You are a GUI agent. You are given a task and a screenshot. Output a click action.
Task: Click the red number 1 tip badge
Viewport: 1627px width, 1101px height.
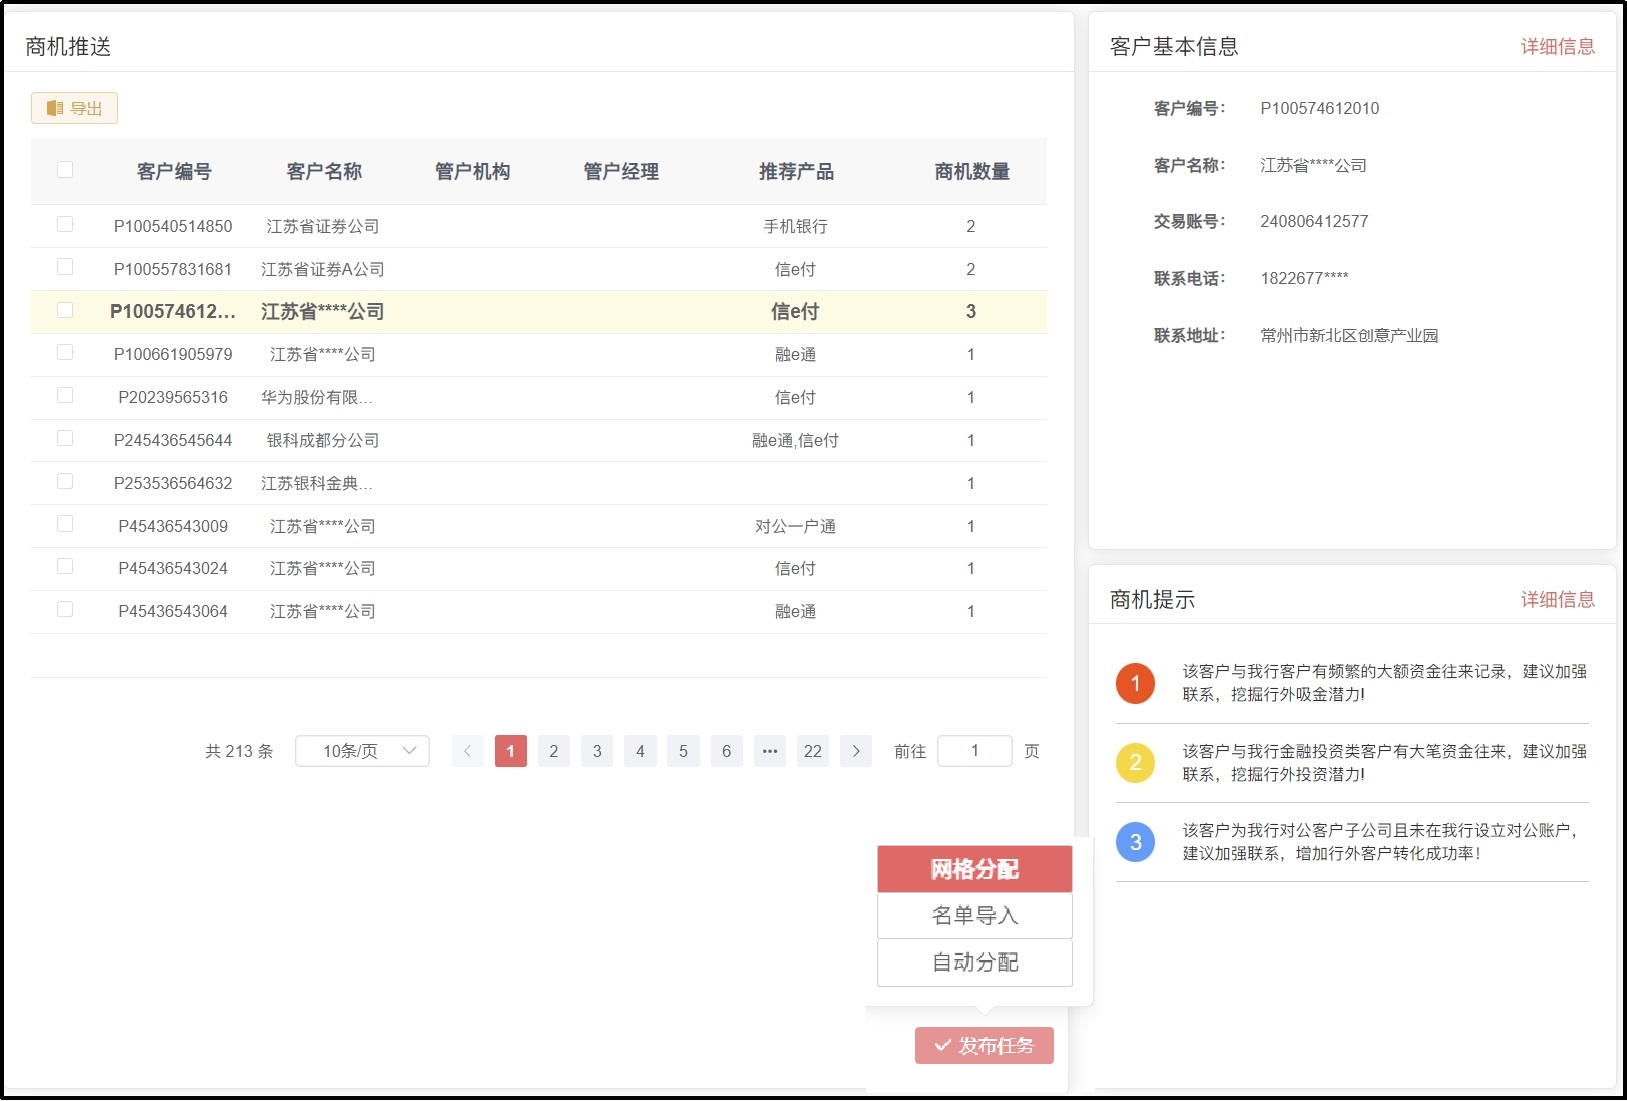tap(1135, 683)
